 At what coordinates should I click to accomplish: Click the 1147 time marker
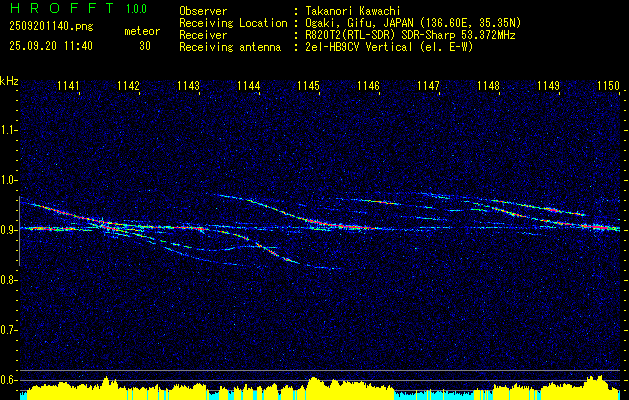coord(428,86)
